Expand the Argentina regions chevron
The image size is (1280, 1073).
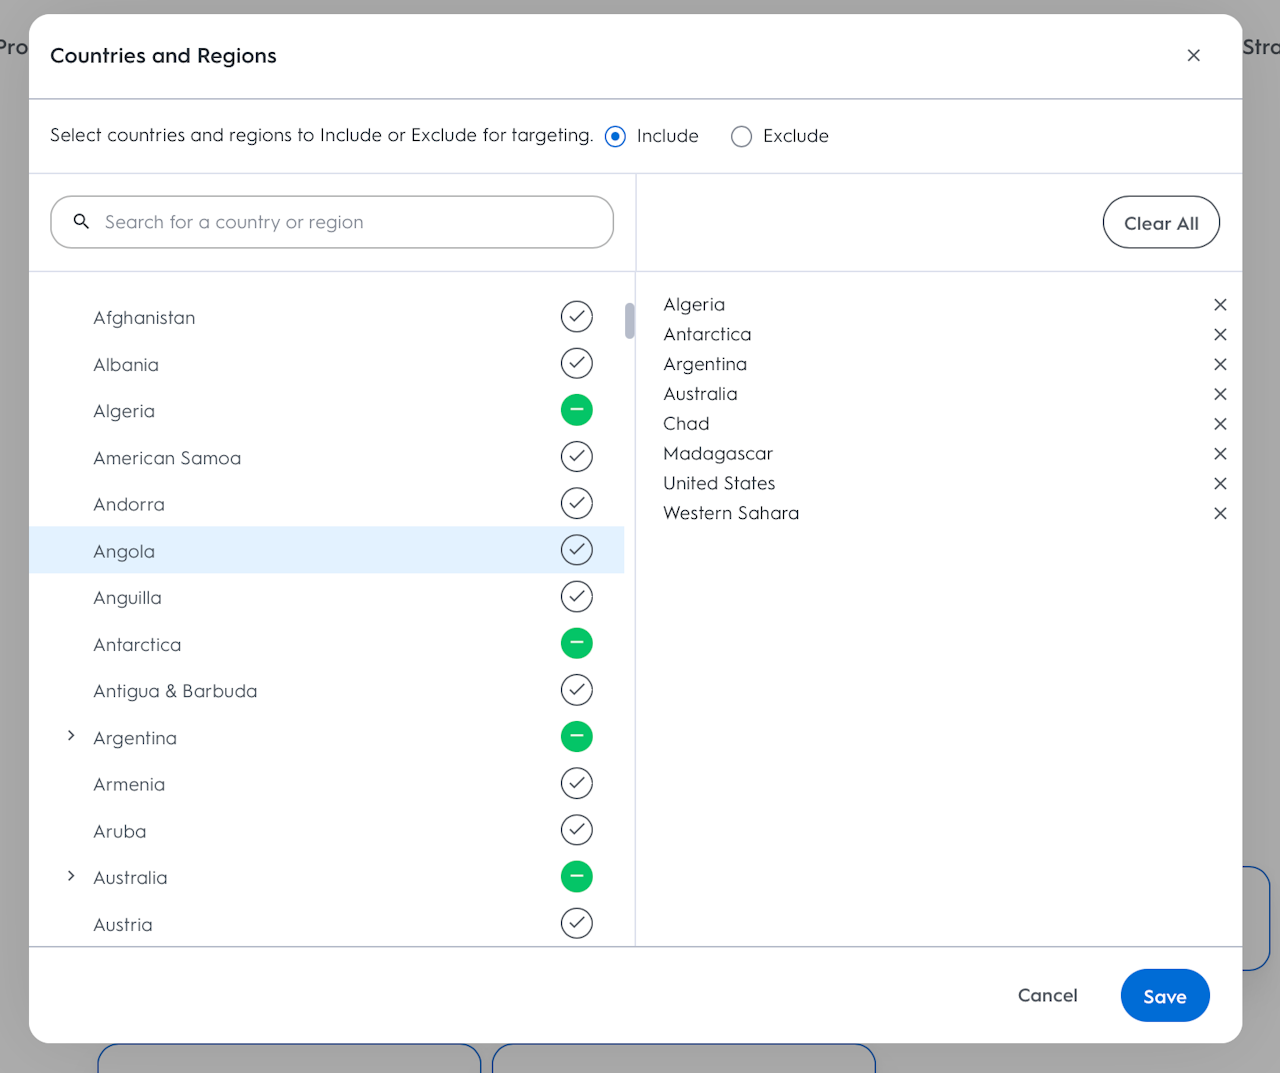pyautogui.click(x=71, y=736)
